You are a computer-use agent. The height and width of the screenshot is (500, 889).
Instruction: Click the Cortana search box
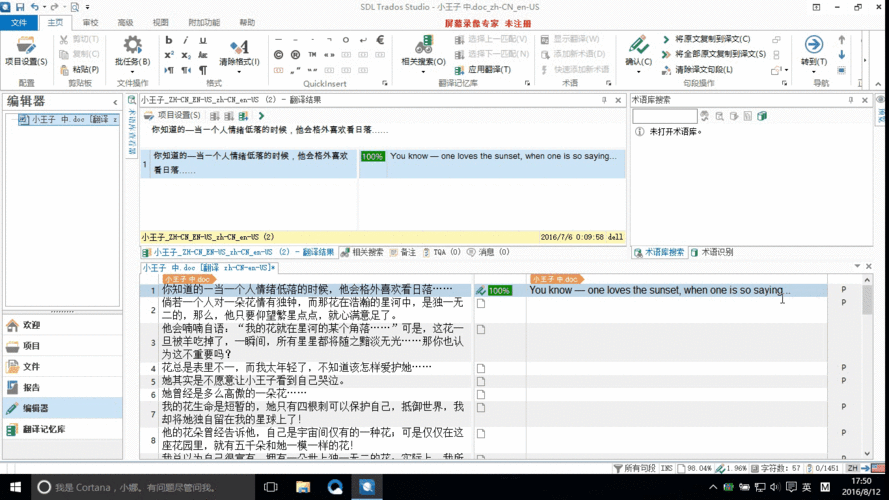click(142, 487)
